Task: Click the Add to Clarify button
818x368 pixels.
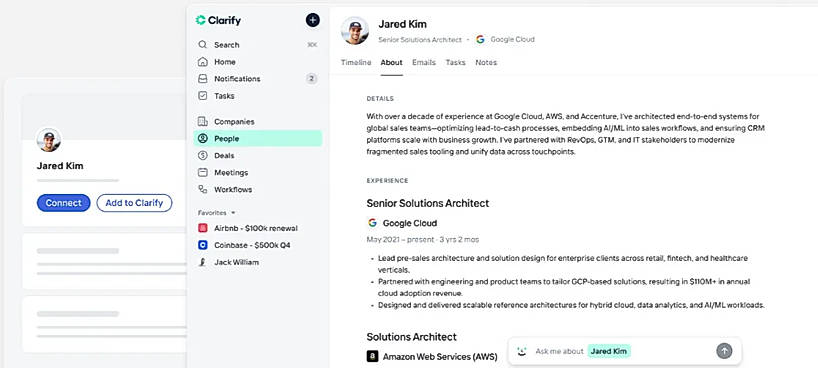Action: (134, 203)
